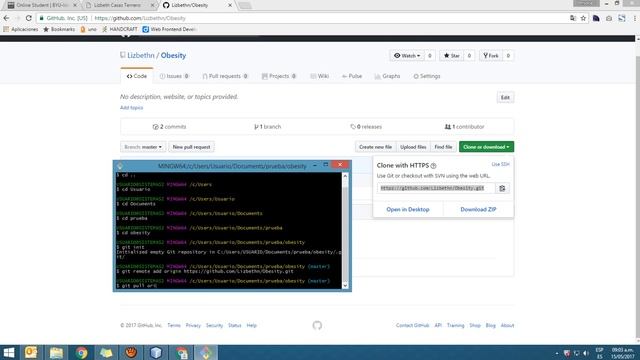Viewport: 640px width, 360px height.
Task: Click Open in Desktop
Action: point(408,209)
